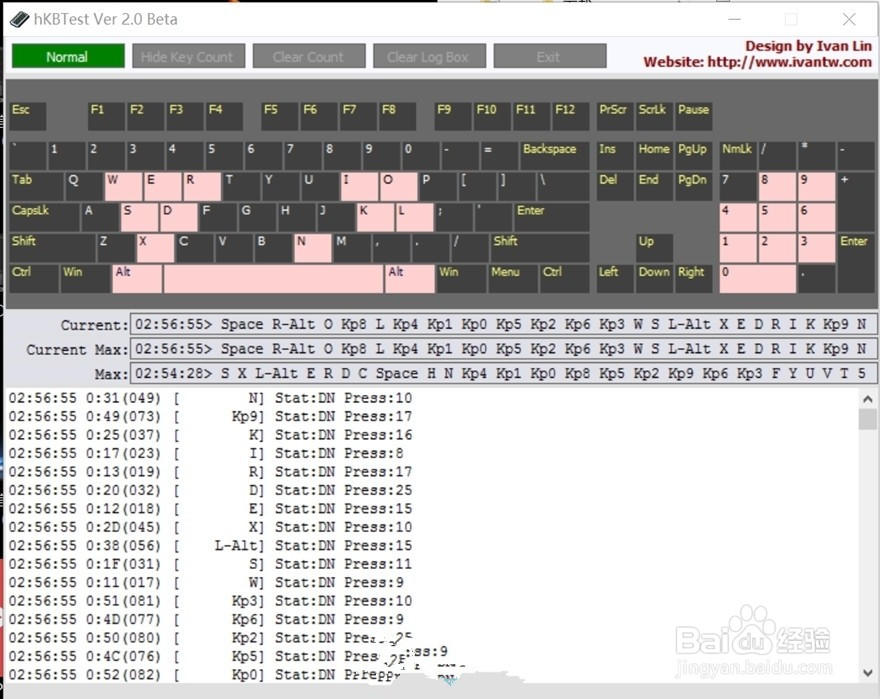The width and height of the screenshot is (880, 699).
Task: Click the log scrollbar up arrow
Action: [x=868, y=399]
